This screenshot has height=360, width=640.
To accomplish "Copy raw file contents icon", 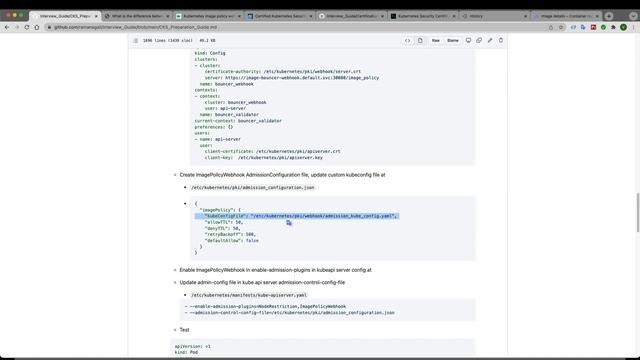I will coord(479,40).
